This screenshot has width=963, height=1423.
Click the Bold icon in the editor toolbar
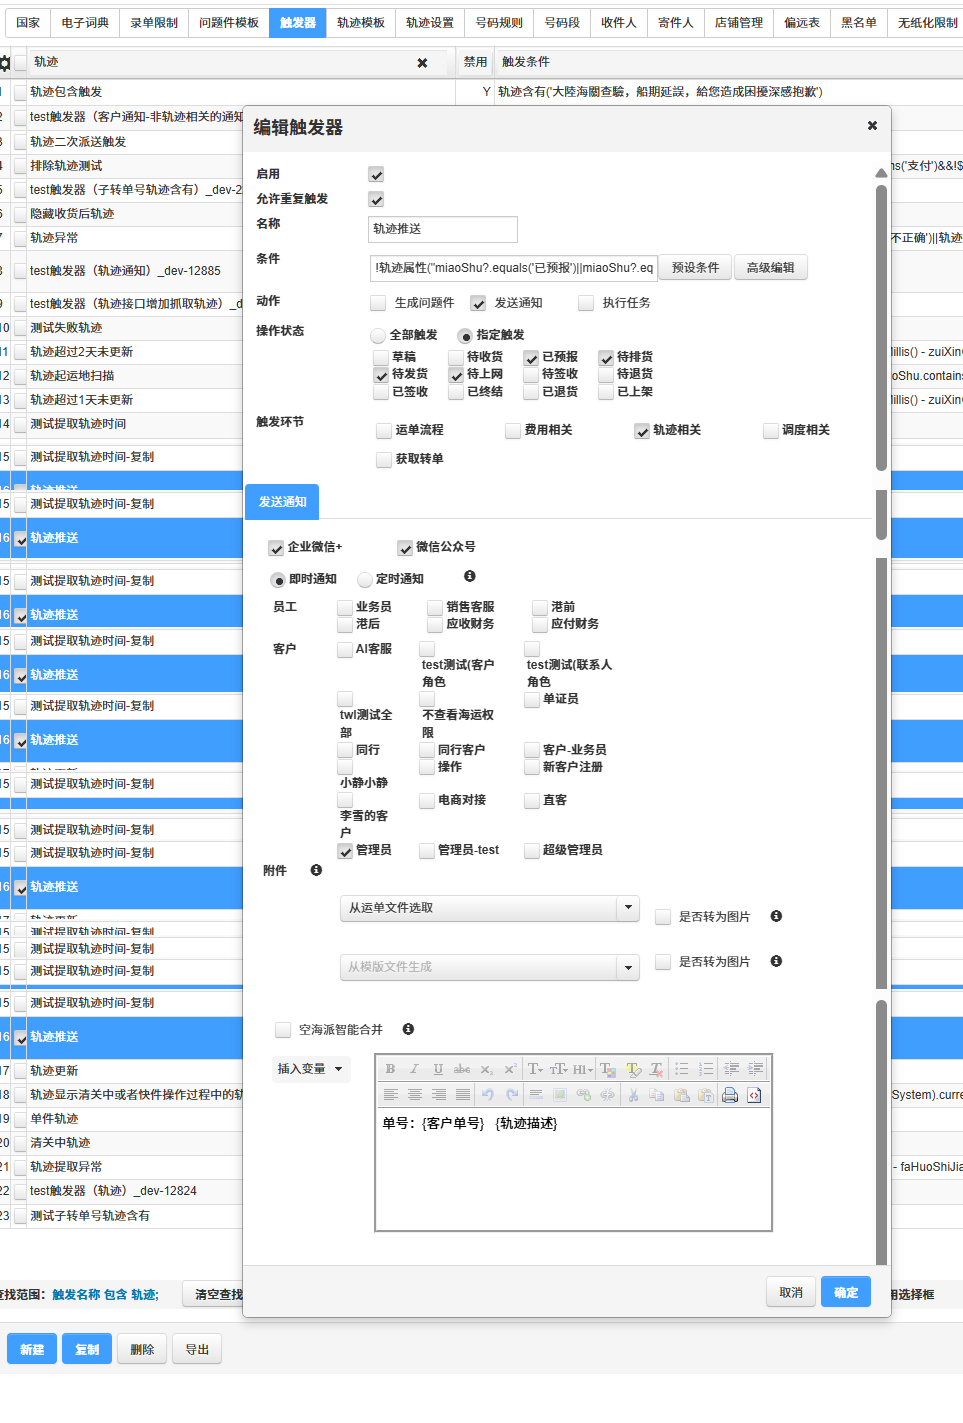click(x=390, y=1069)
